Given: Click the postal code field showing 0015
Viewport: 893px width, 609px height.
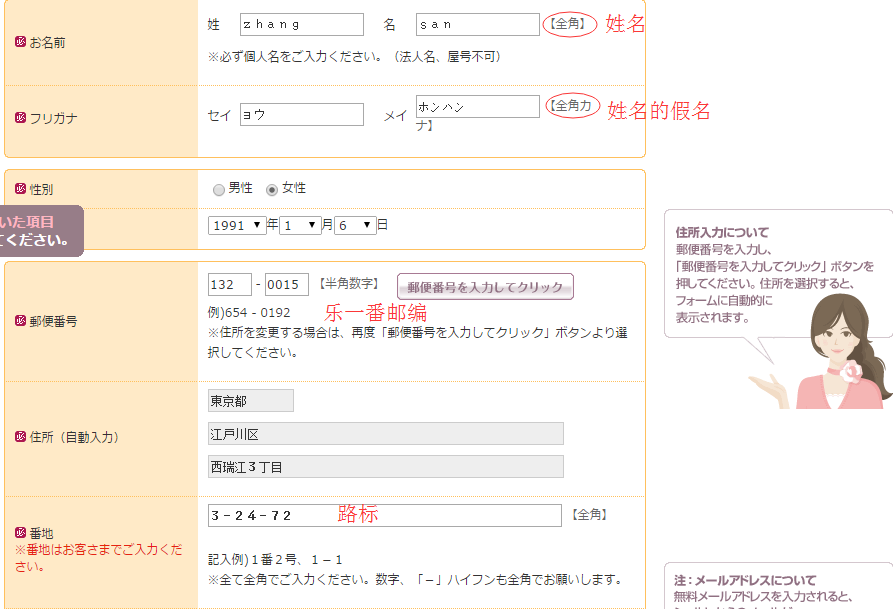Looking at the screenshot, I should (x=287, y=285).
